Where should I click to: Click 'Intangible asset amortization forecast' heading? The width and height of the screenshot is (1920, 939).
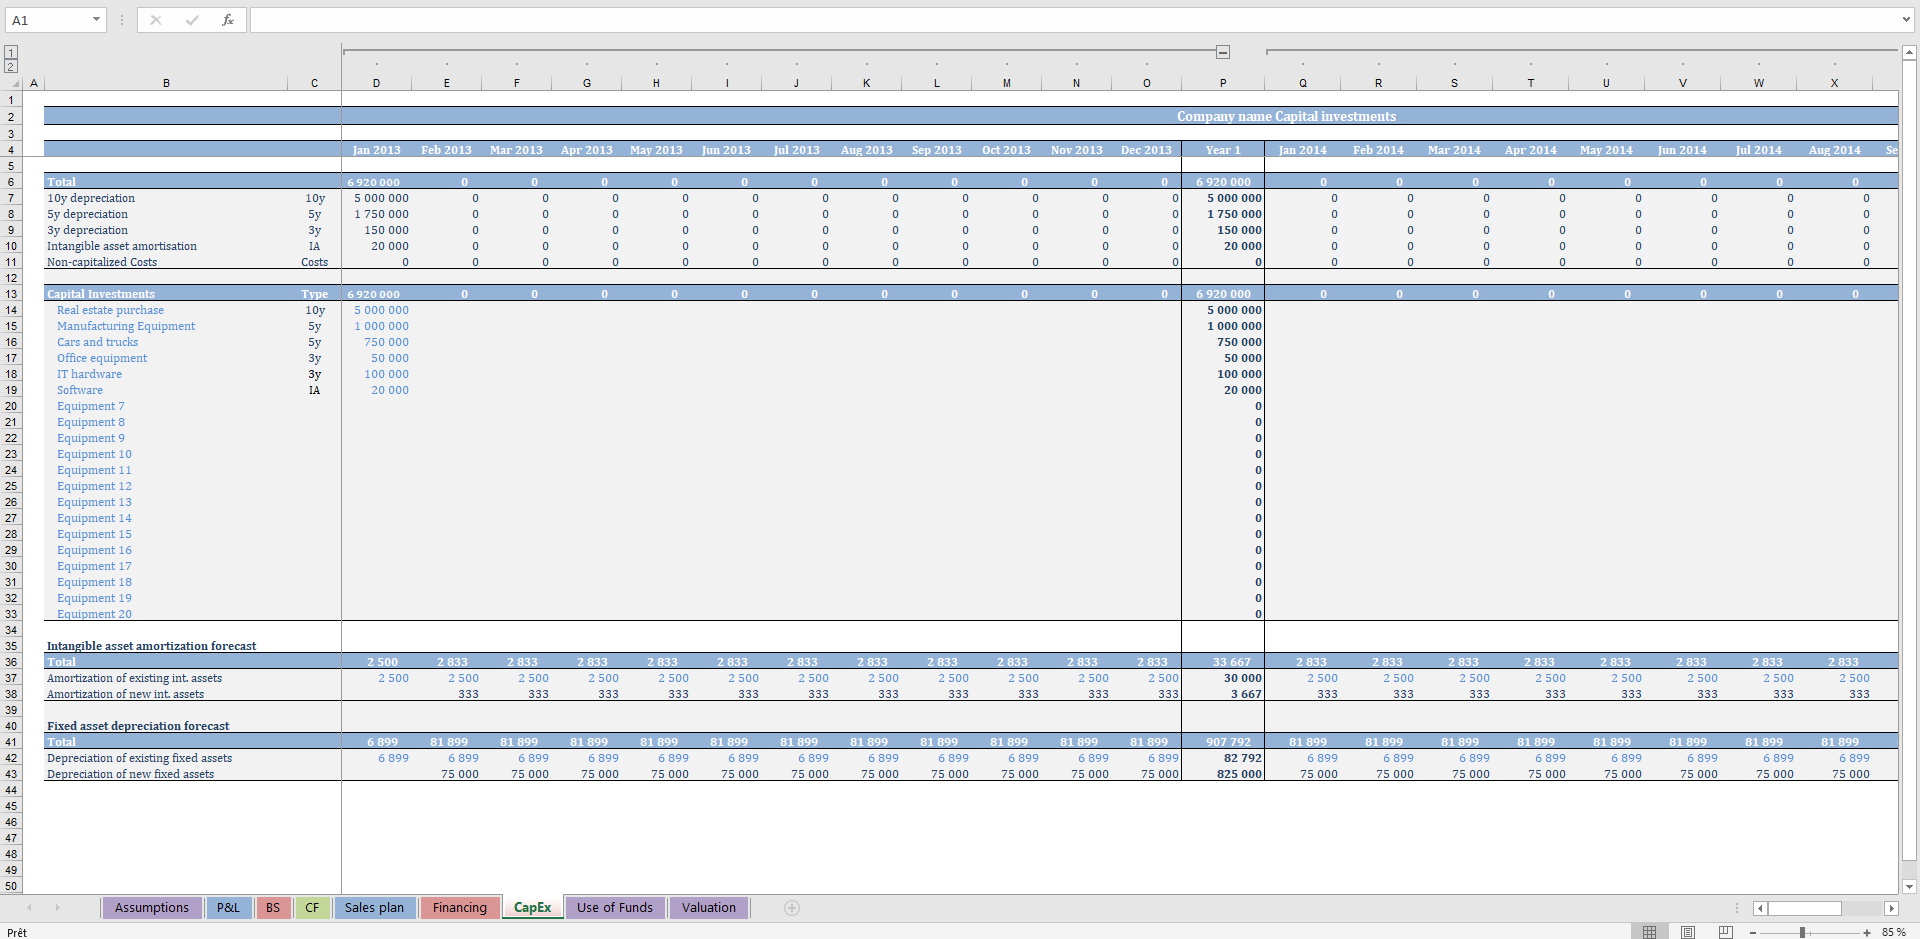151,646
